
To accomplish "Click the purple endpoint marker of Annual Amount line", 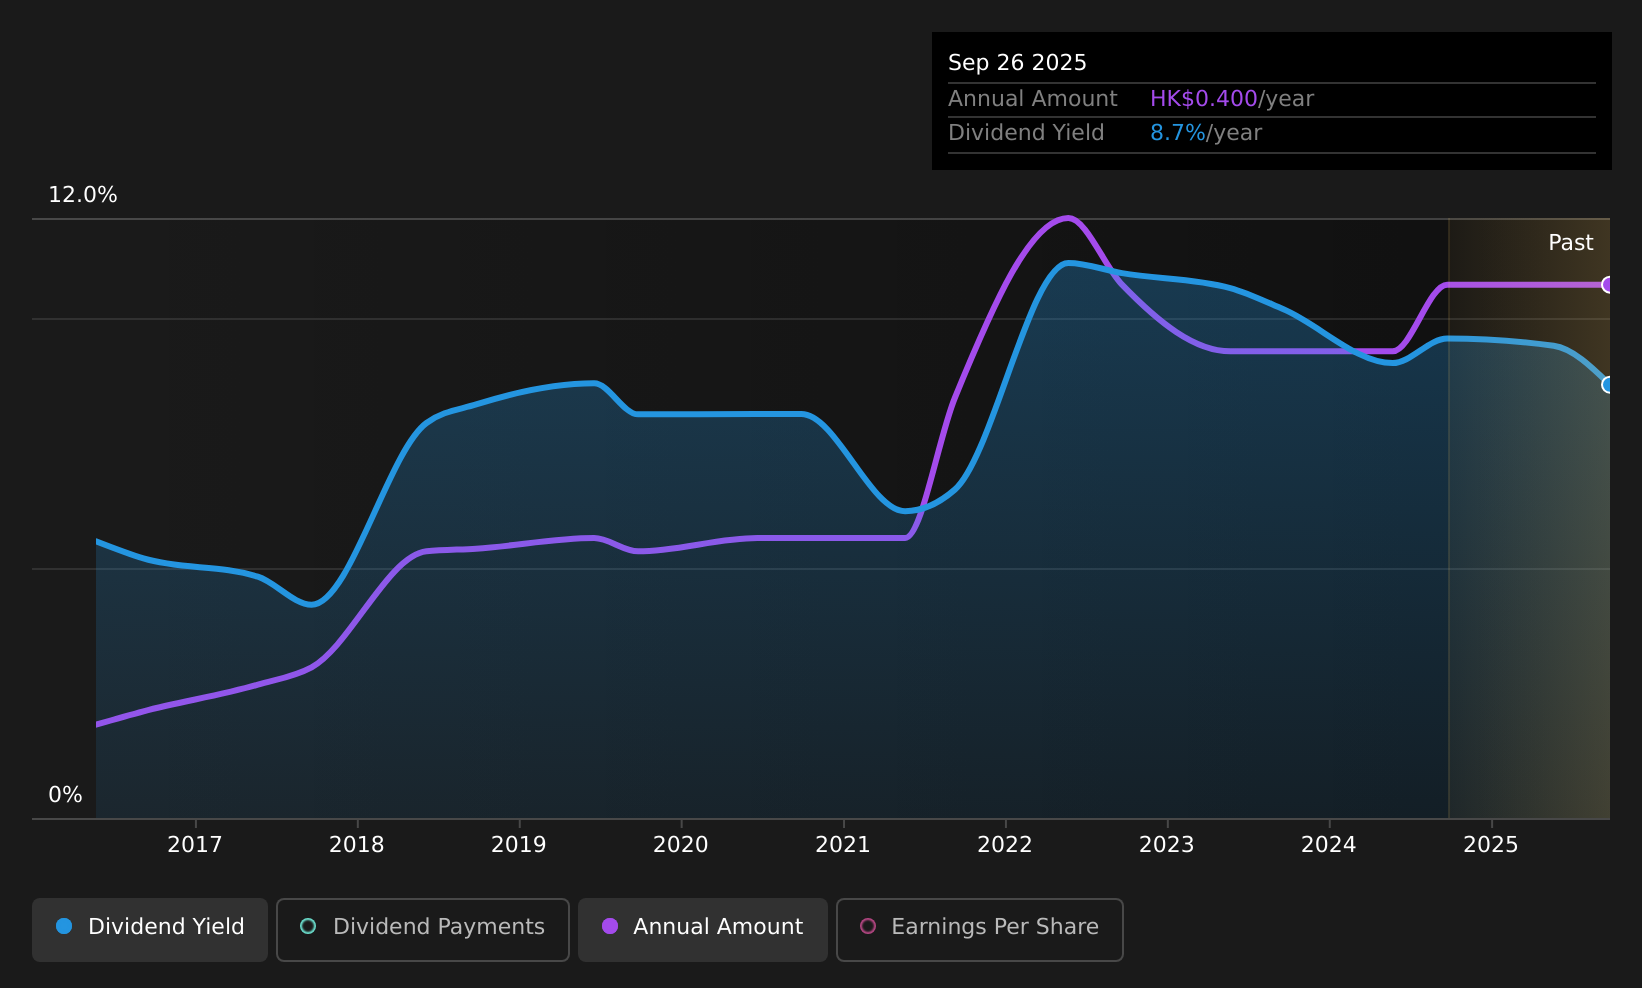I will 1607,285.
